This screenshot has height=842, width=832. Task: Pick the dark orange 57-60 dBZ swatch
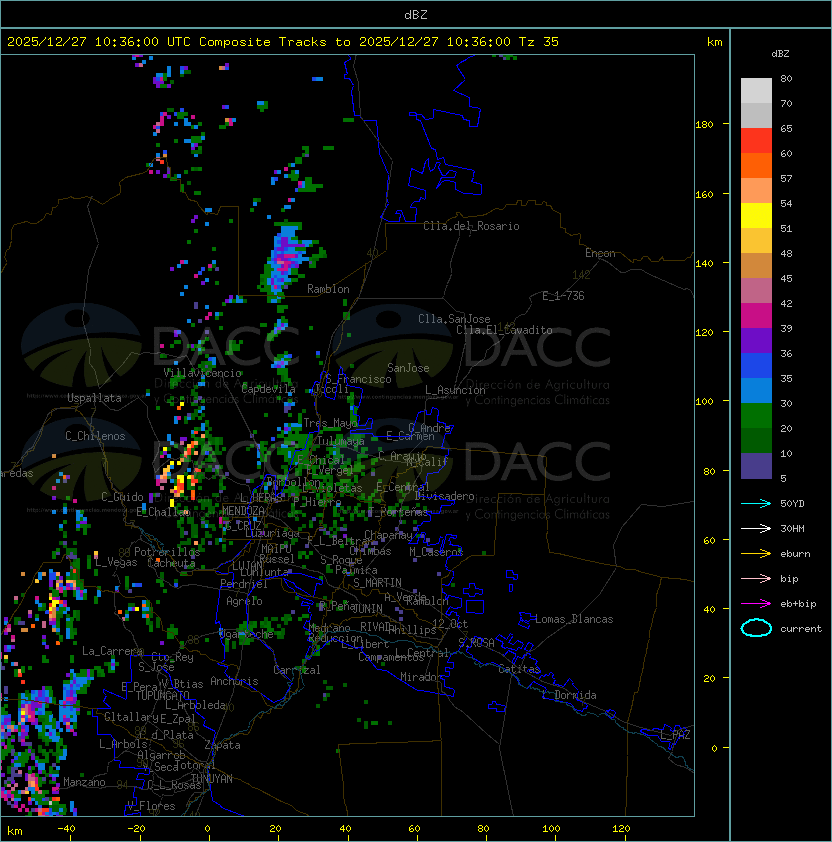click(x=756, y=165)
